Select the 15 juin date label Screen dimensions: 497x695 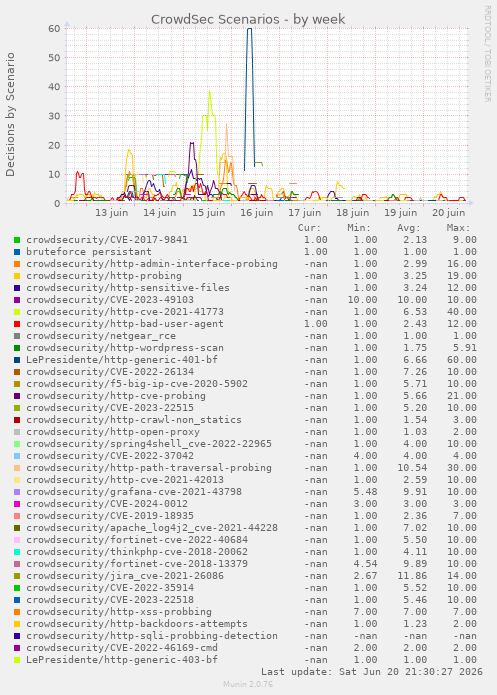click(x=208, y=213)
